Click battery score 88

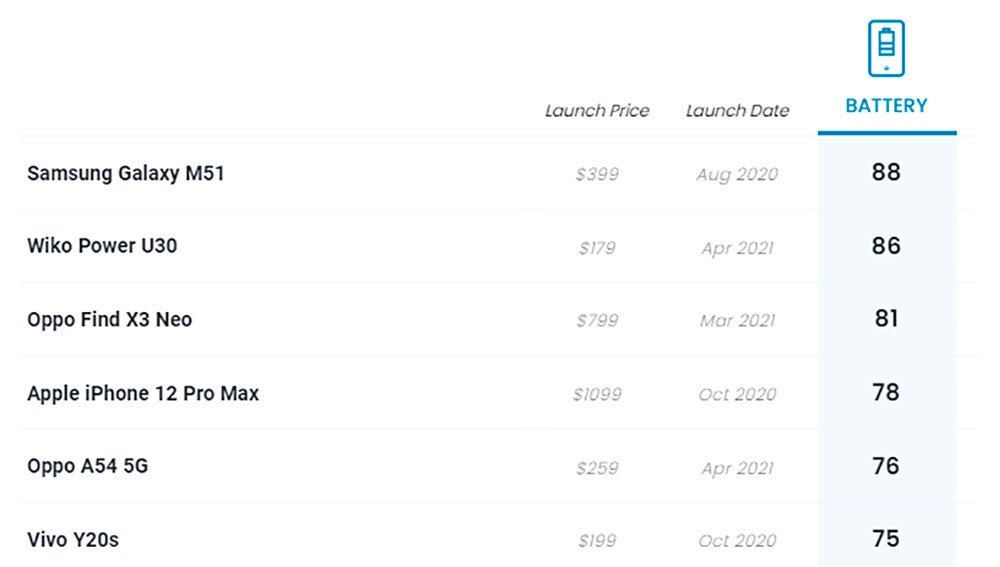click(x=886, y=172)
